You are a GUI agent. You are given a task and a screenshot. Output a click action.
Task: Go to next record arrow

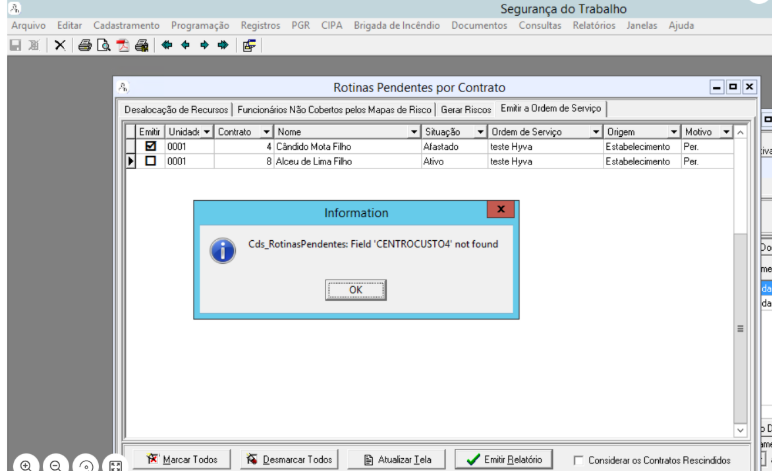pyautogui.click(x=204, y=45)
